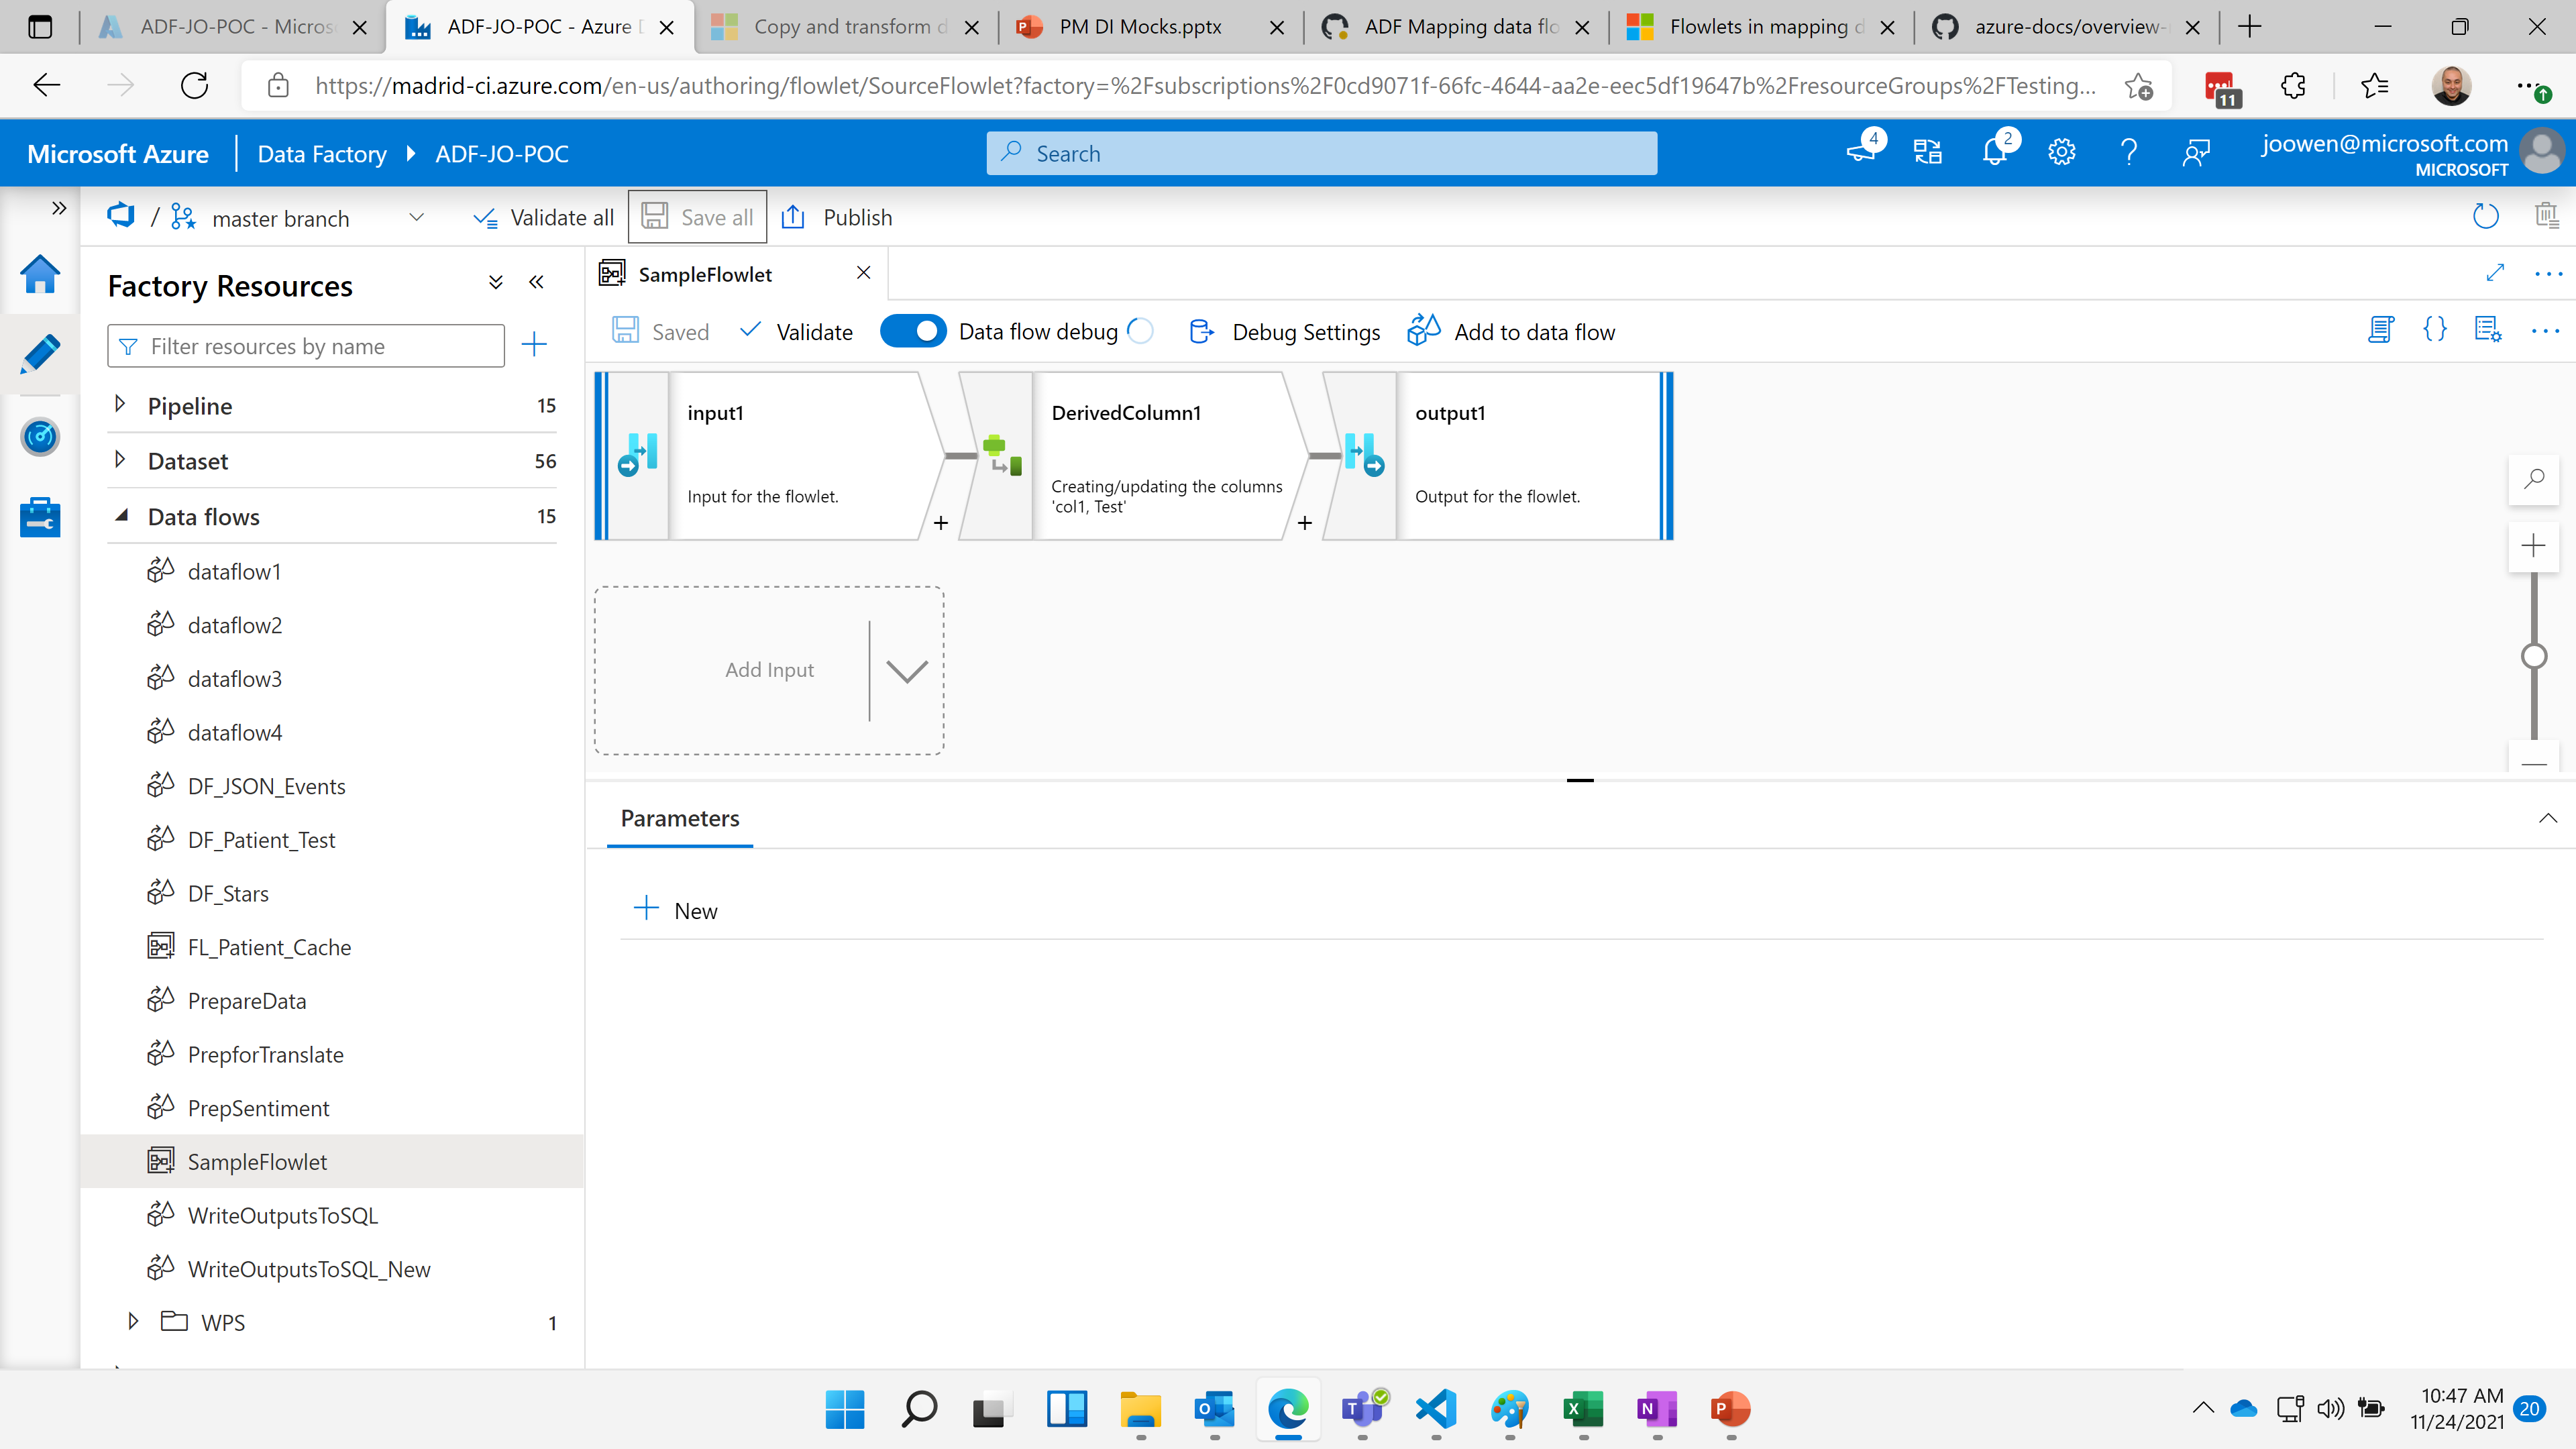Select the SampleFlowlet data flow
The width and height of the screenshot is (2576, 1449).
click(x=256, y=1161)
